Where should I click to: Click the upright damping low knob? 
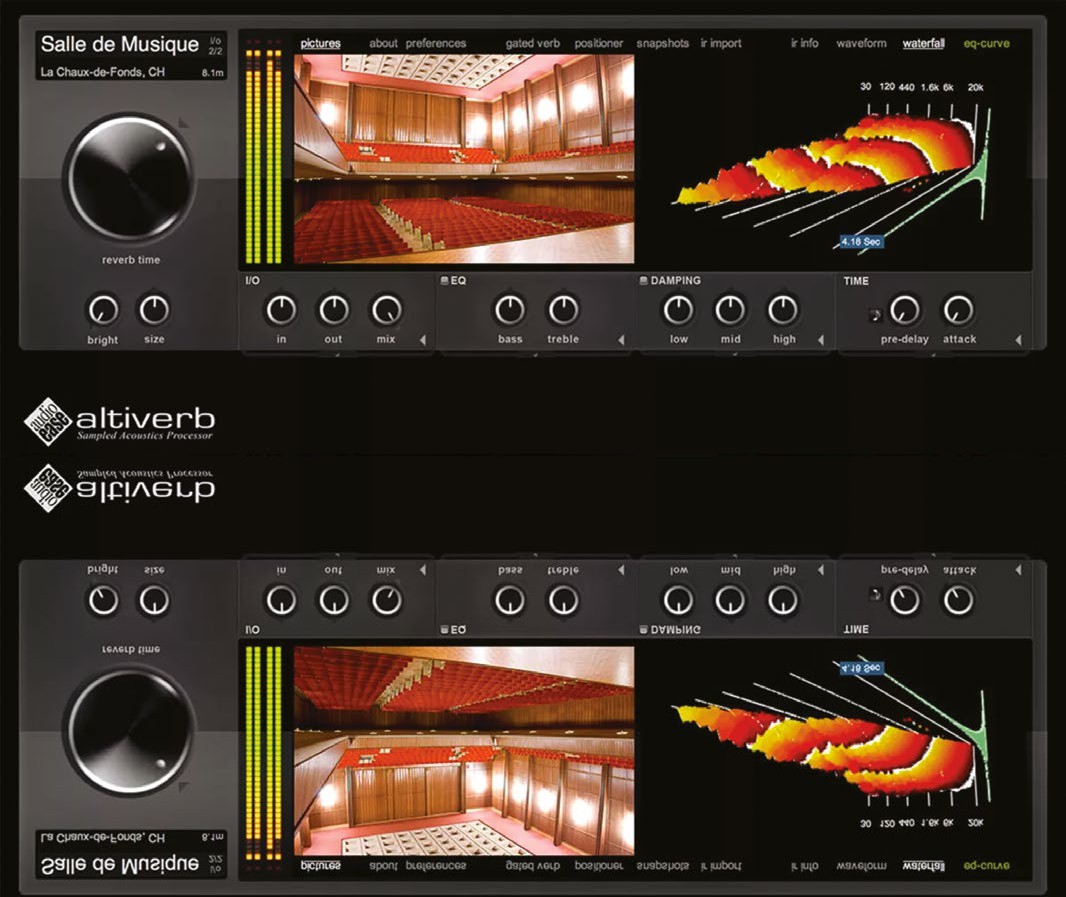678,310
